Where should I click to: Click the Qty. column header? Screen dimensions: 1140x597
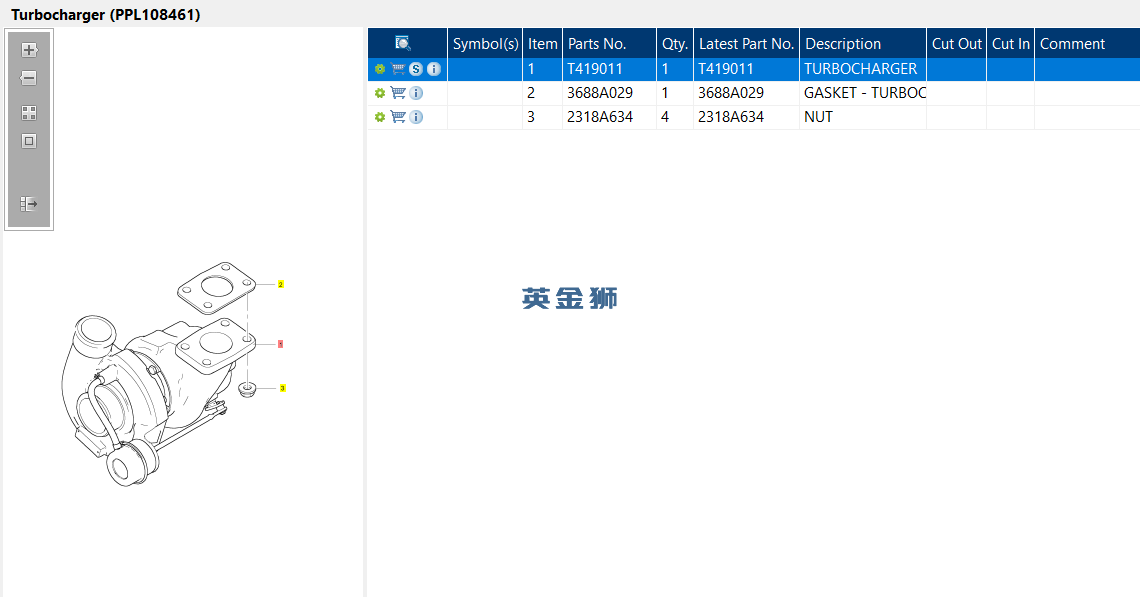pos(675,44)
